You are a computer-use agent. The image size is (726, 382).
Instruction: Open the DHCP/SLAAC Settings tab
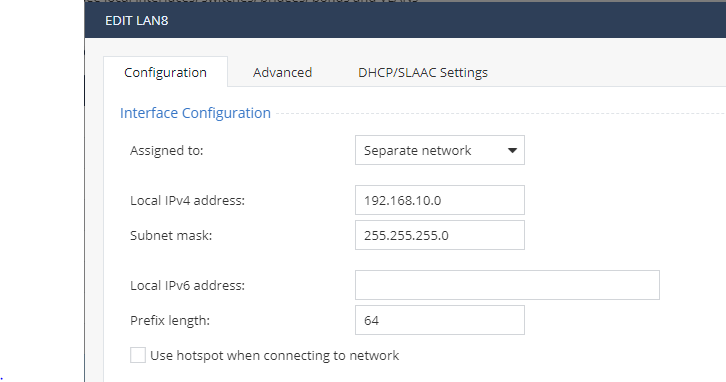coord(423,72)
